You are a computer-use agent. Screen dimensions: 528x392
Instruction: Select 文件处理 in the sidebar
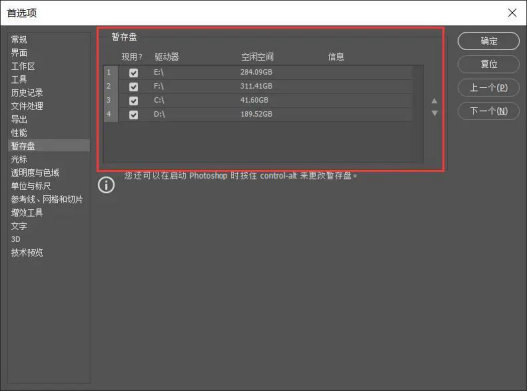click(x=27, y=106)
